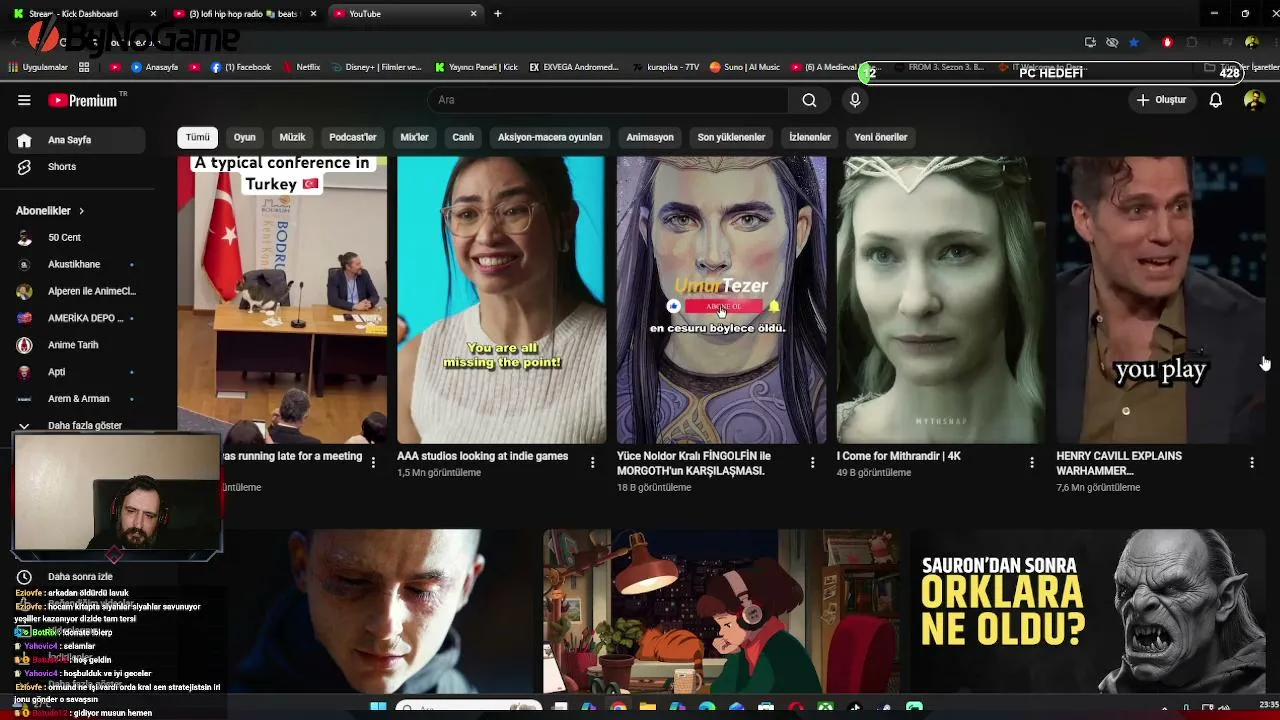Open the Oluştur create menu
The width and height of the screenshot is (1280, 720).
tap(1161, 100)
